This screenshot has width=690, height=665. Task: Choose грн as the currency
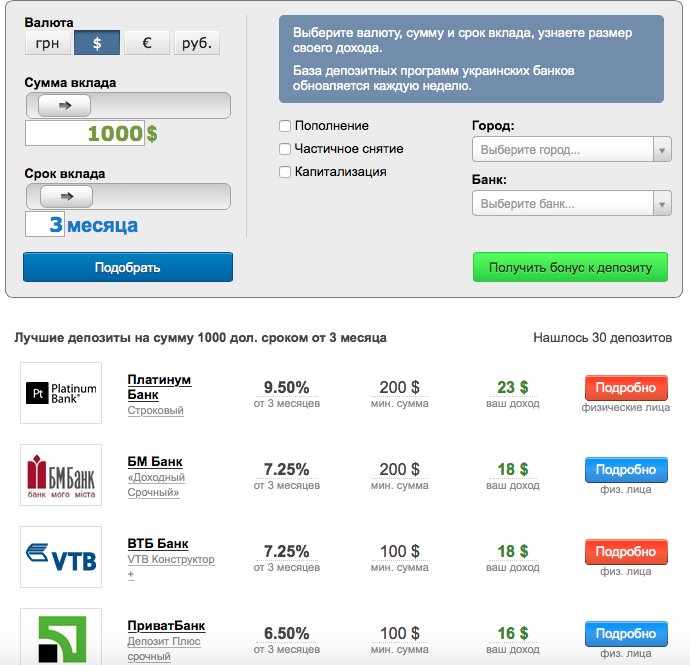[x=47, y=43]
